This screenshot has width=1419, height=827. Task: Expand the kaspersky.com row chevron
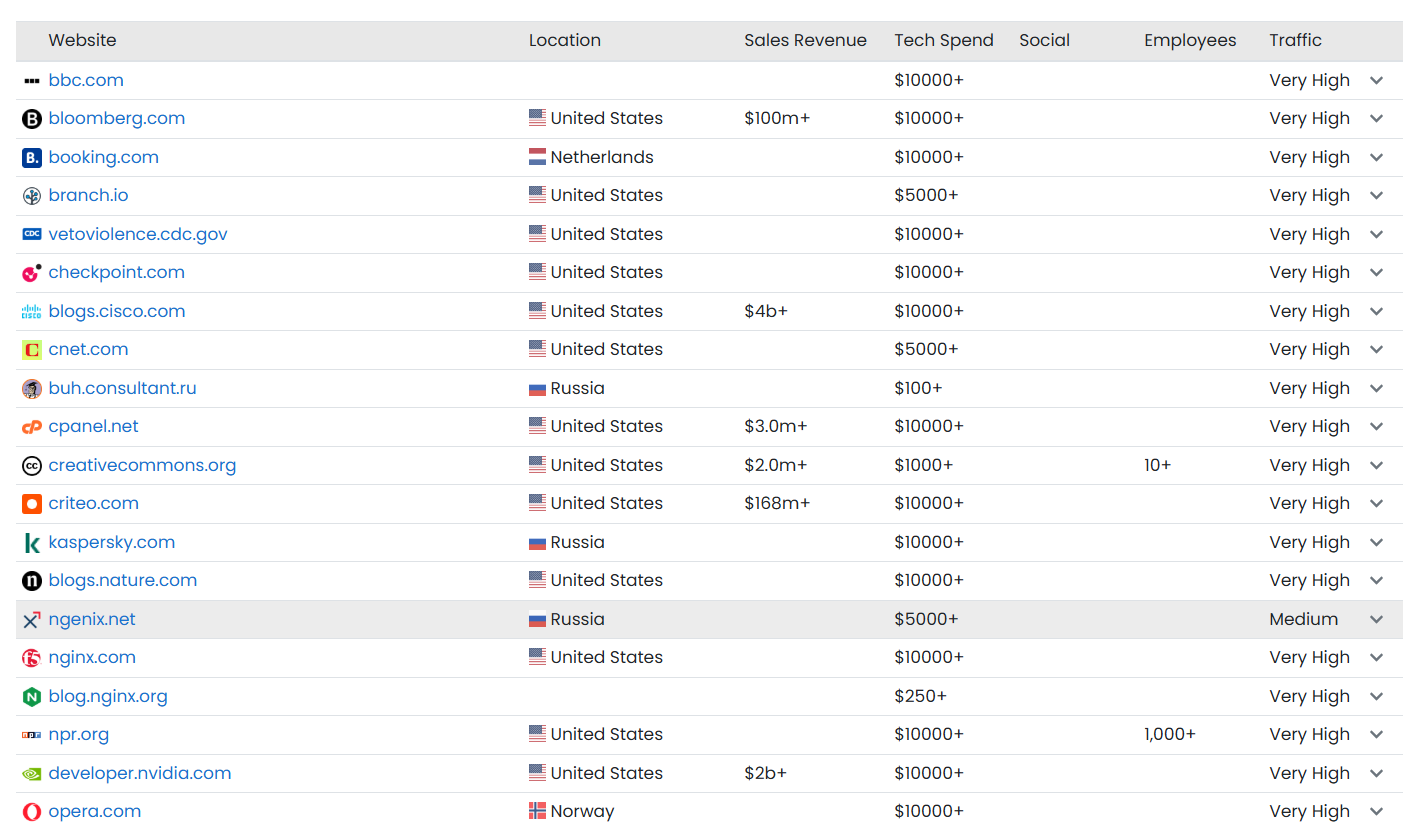click(1377, 542)
